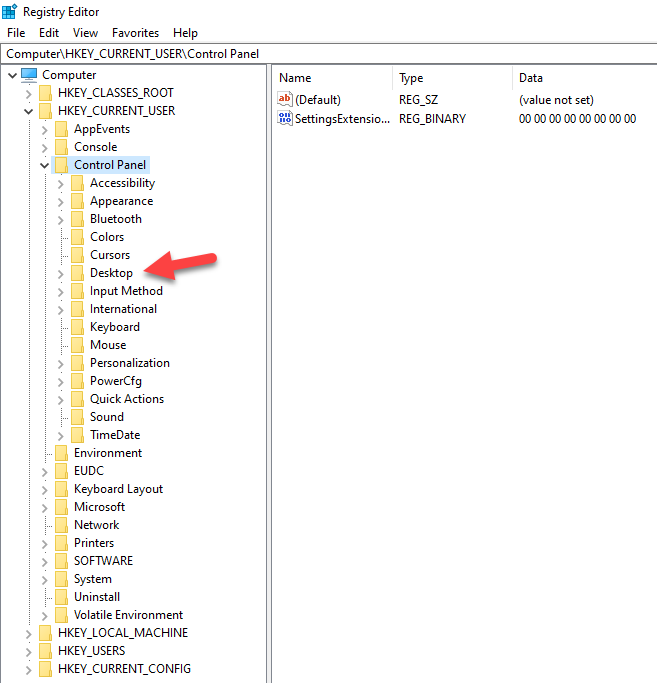Viewport: 657px width, 683px height.
Task: Expand the Desktop key chevron
Action: [60, 273]
